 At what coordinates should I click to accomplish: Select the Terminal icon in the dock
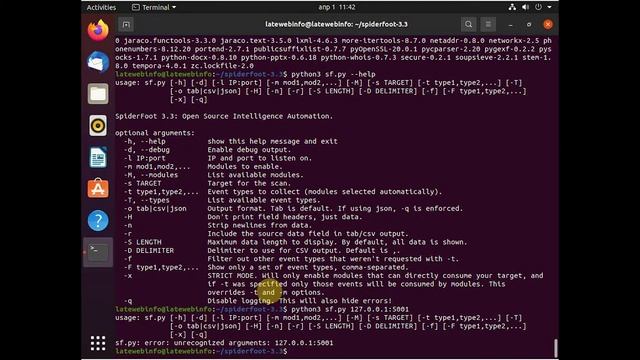[98, 252]
